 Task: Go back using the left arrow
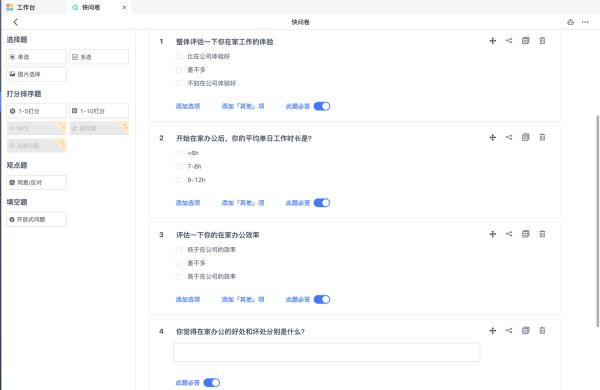pyautogui.click(x=16, y=22)
